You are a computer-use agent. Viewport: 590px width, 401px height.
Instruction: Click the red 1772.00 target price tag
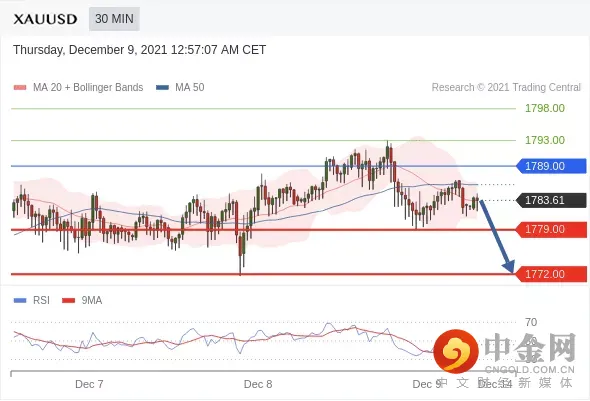pos(551,274)
